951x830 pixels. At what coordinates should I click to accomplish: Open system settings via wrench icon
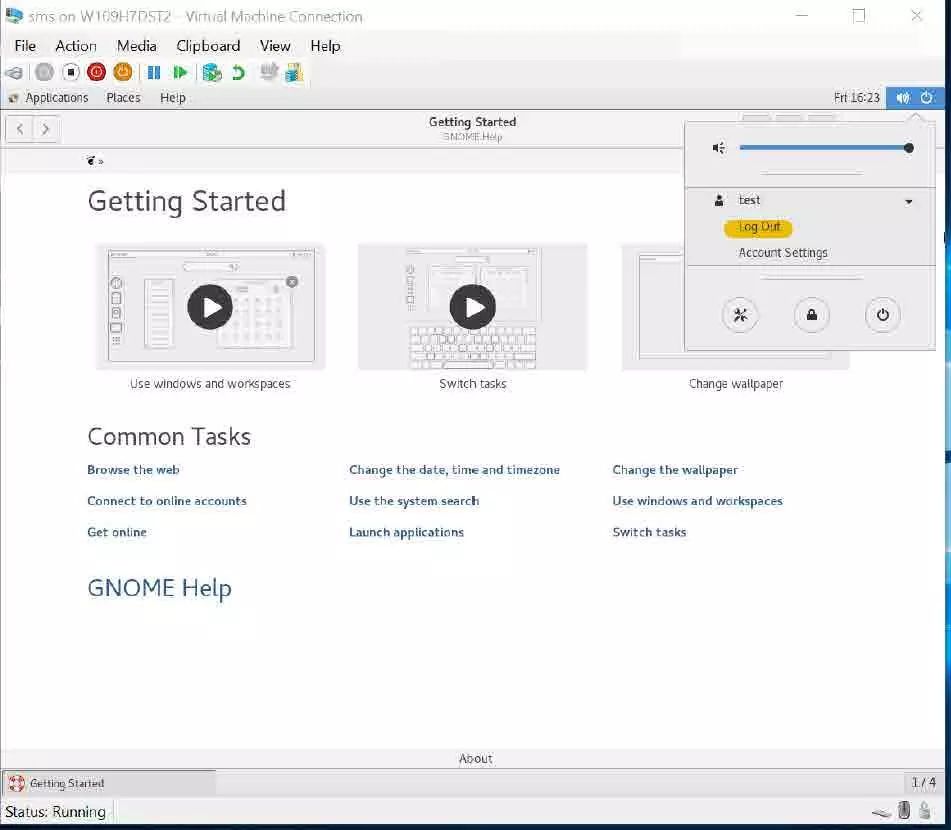pyautogui.click(x=741, y=315)
